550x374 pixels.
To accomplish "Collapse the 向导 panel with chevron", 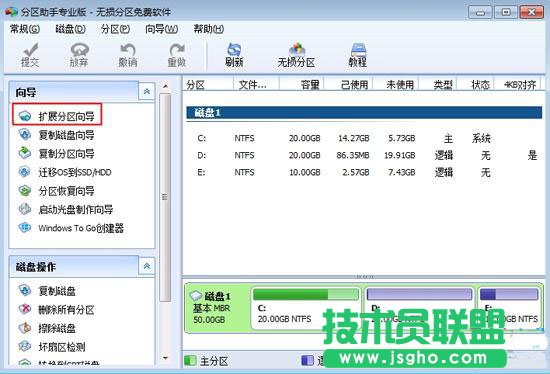I will 147,92.
